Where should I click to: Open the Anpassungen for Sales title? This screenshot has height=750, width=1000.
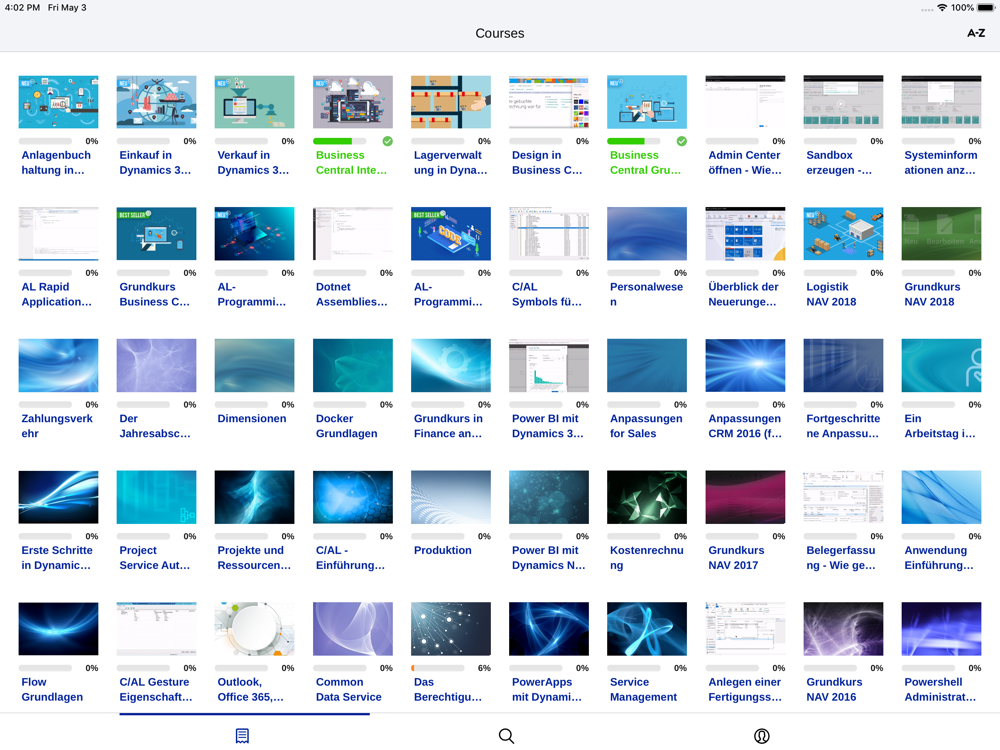coord(646,426)
